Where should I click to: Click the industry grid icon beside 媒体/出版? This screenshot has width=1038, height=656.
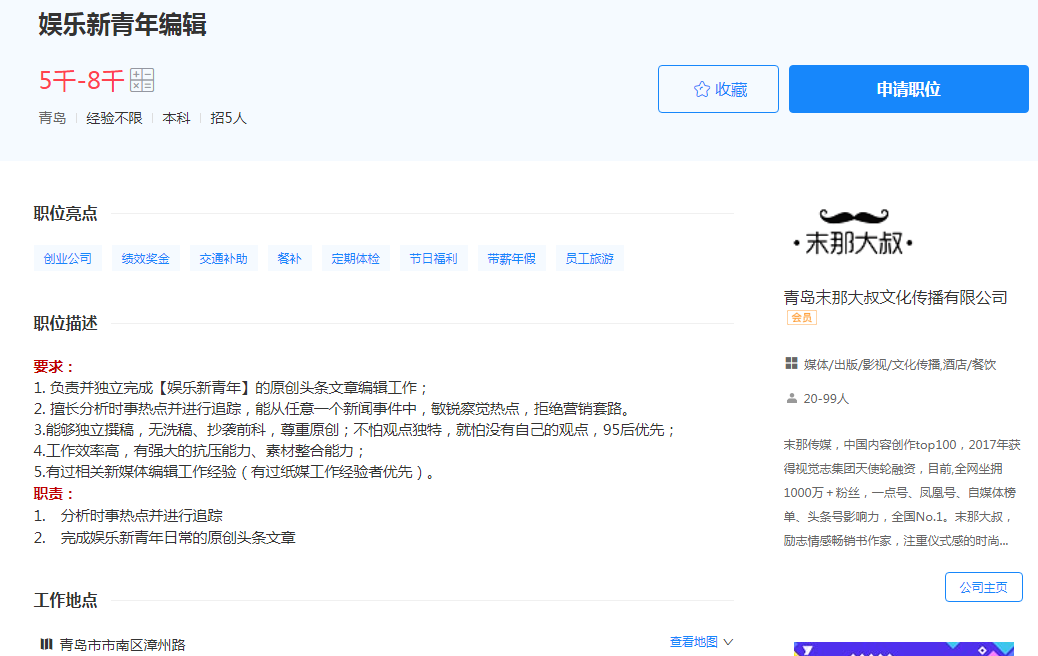point(792,364)
